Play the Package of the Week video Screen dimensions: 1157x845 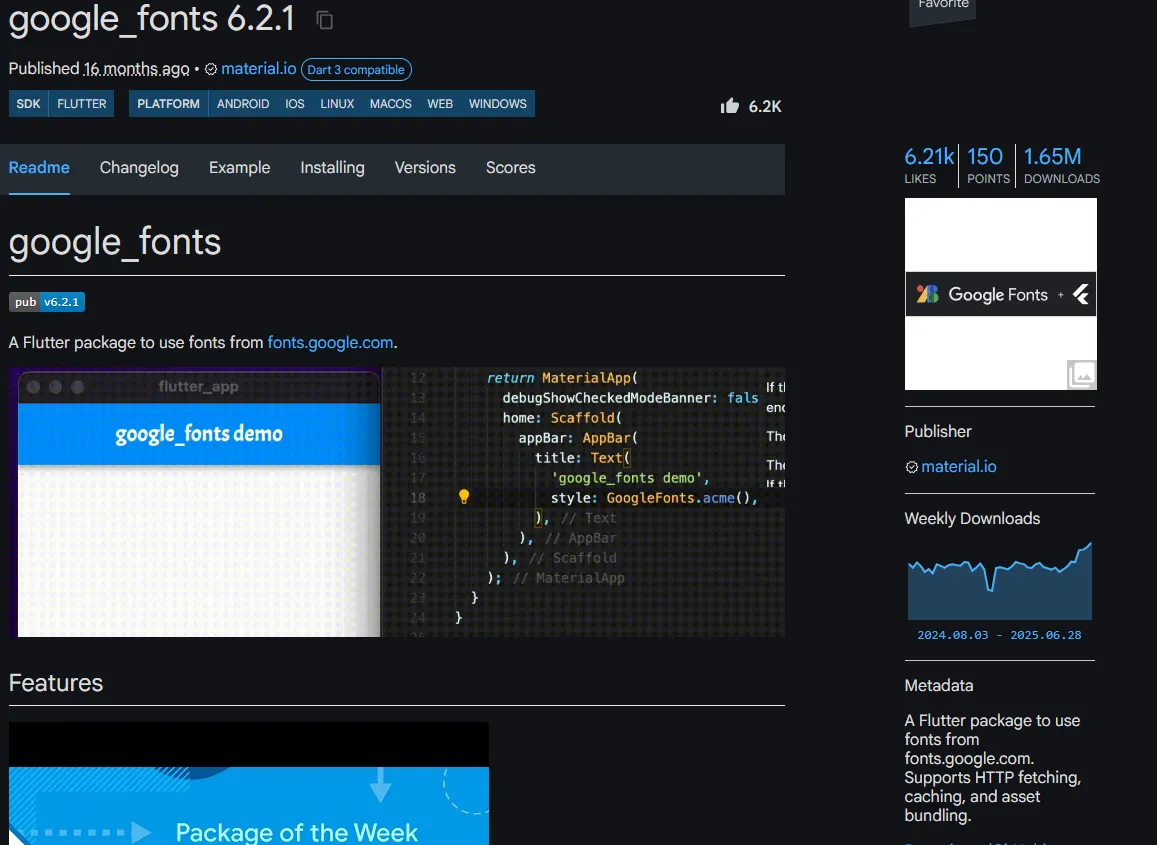click(249, 784)
